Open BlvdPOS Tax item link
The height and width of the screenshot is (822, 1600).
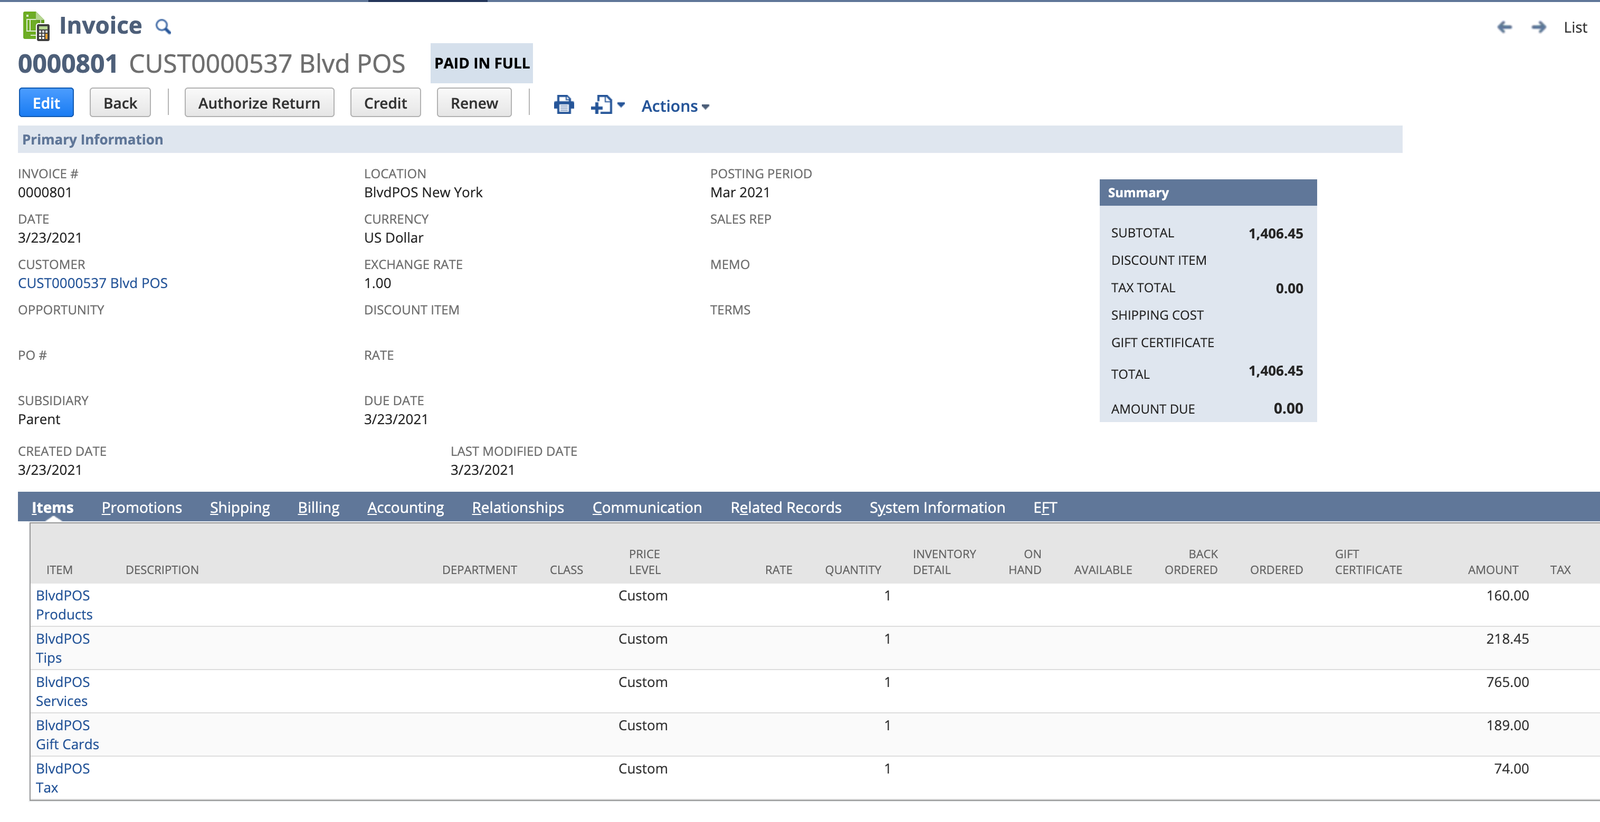point(63,778)
